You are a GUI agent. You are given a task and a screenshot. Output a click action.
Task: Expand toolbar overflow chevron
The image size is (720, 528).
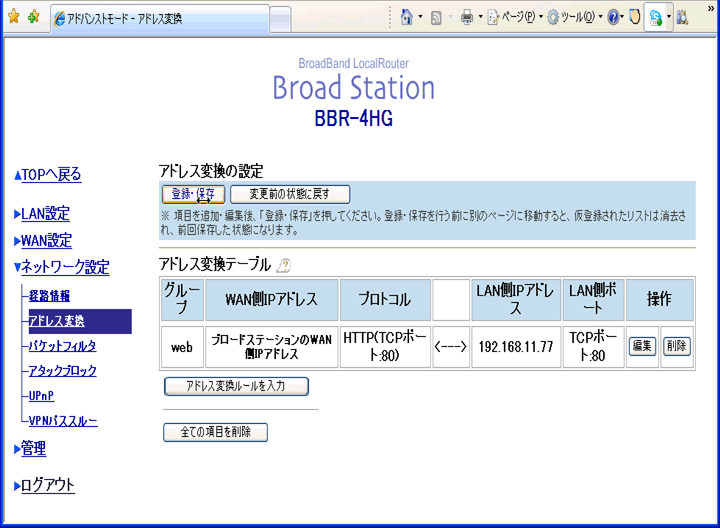click(x=711, y=8)
